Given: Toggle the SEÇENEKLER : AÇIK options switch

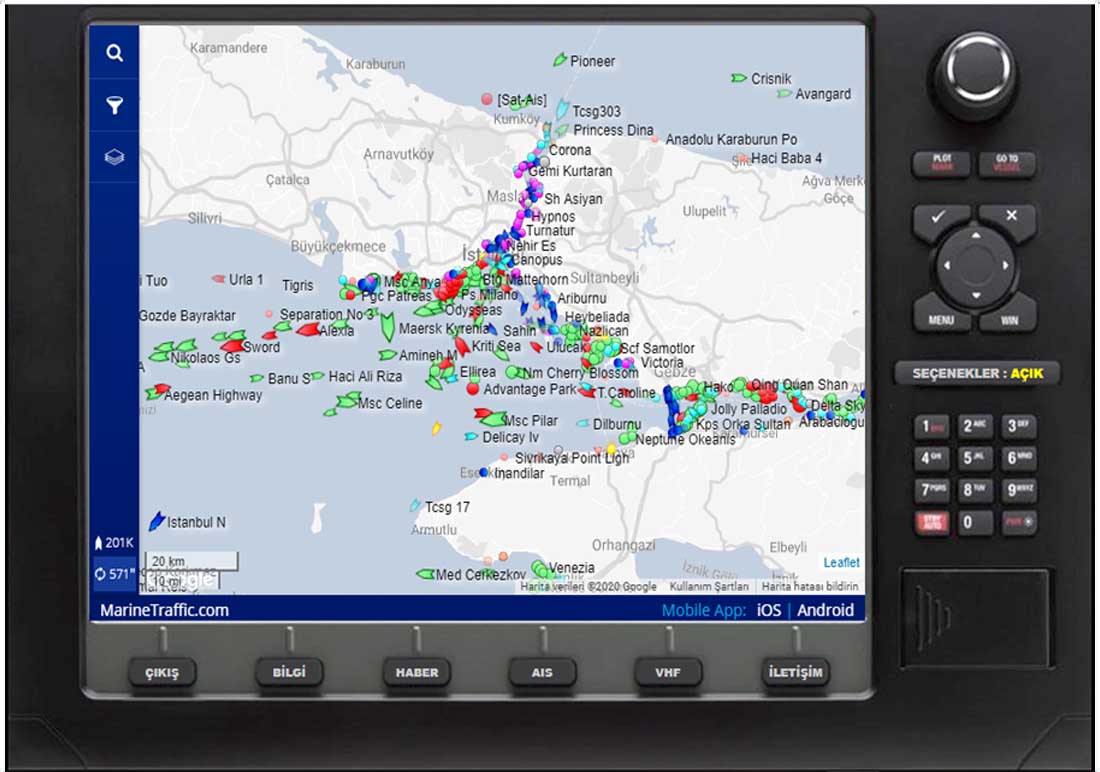Looking at the screenshot, I should 977,373.
